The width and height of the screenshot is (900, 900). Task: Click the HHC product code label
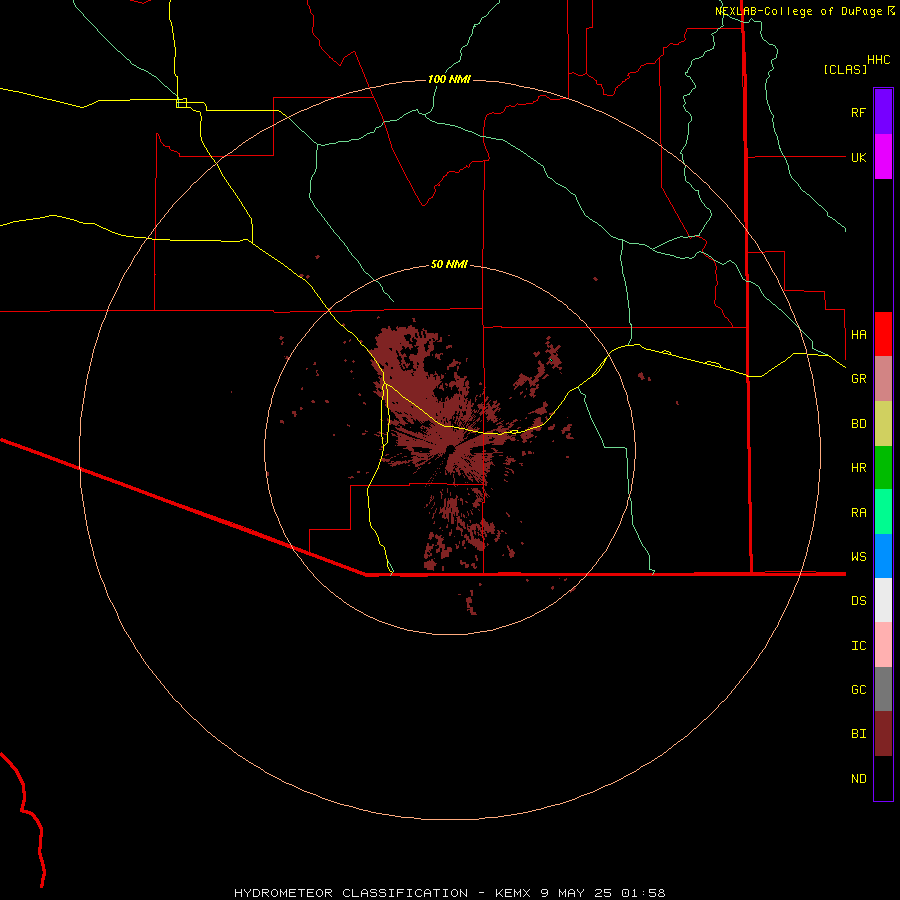878,60
